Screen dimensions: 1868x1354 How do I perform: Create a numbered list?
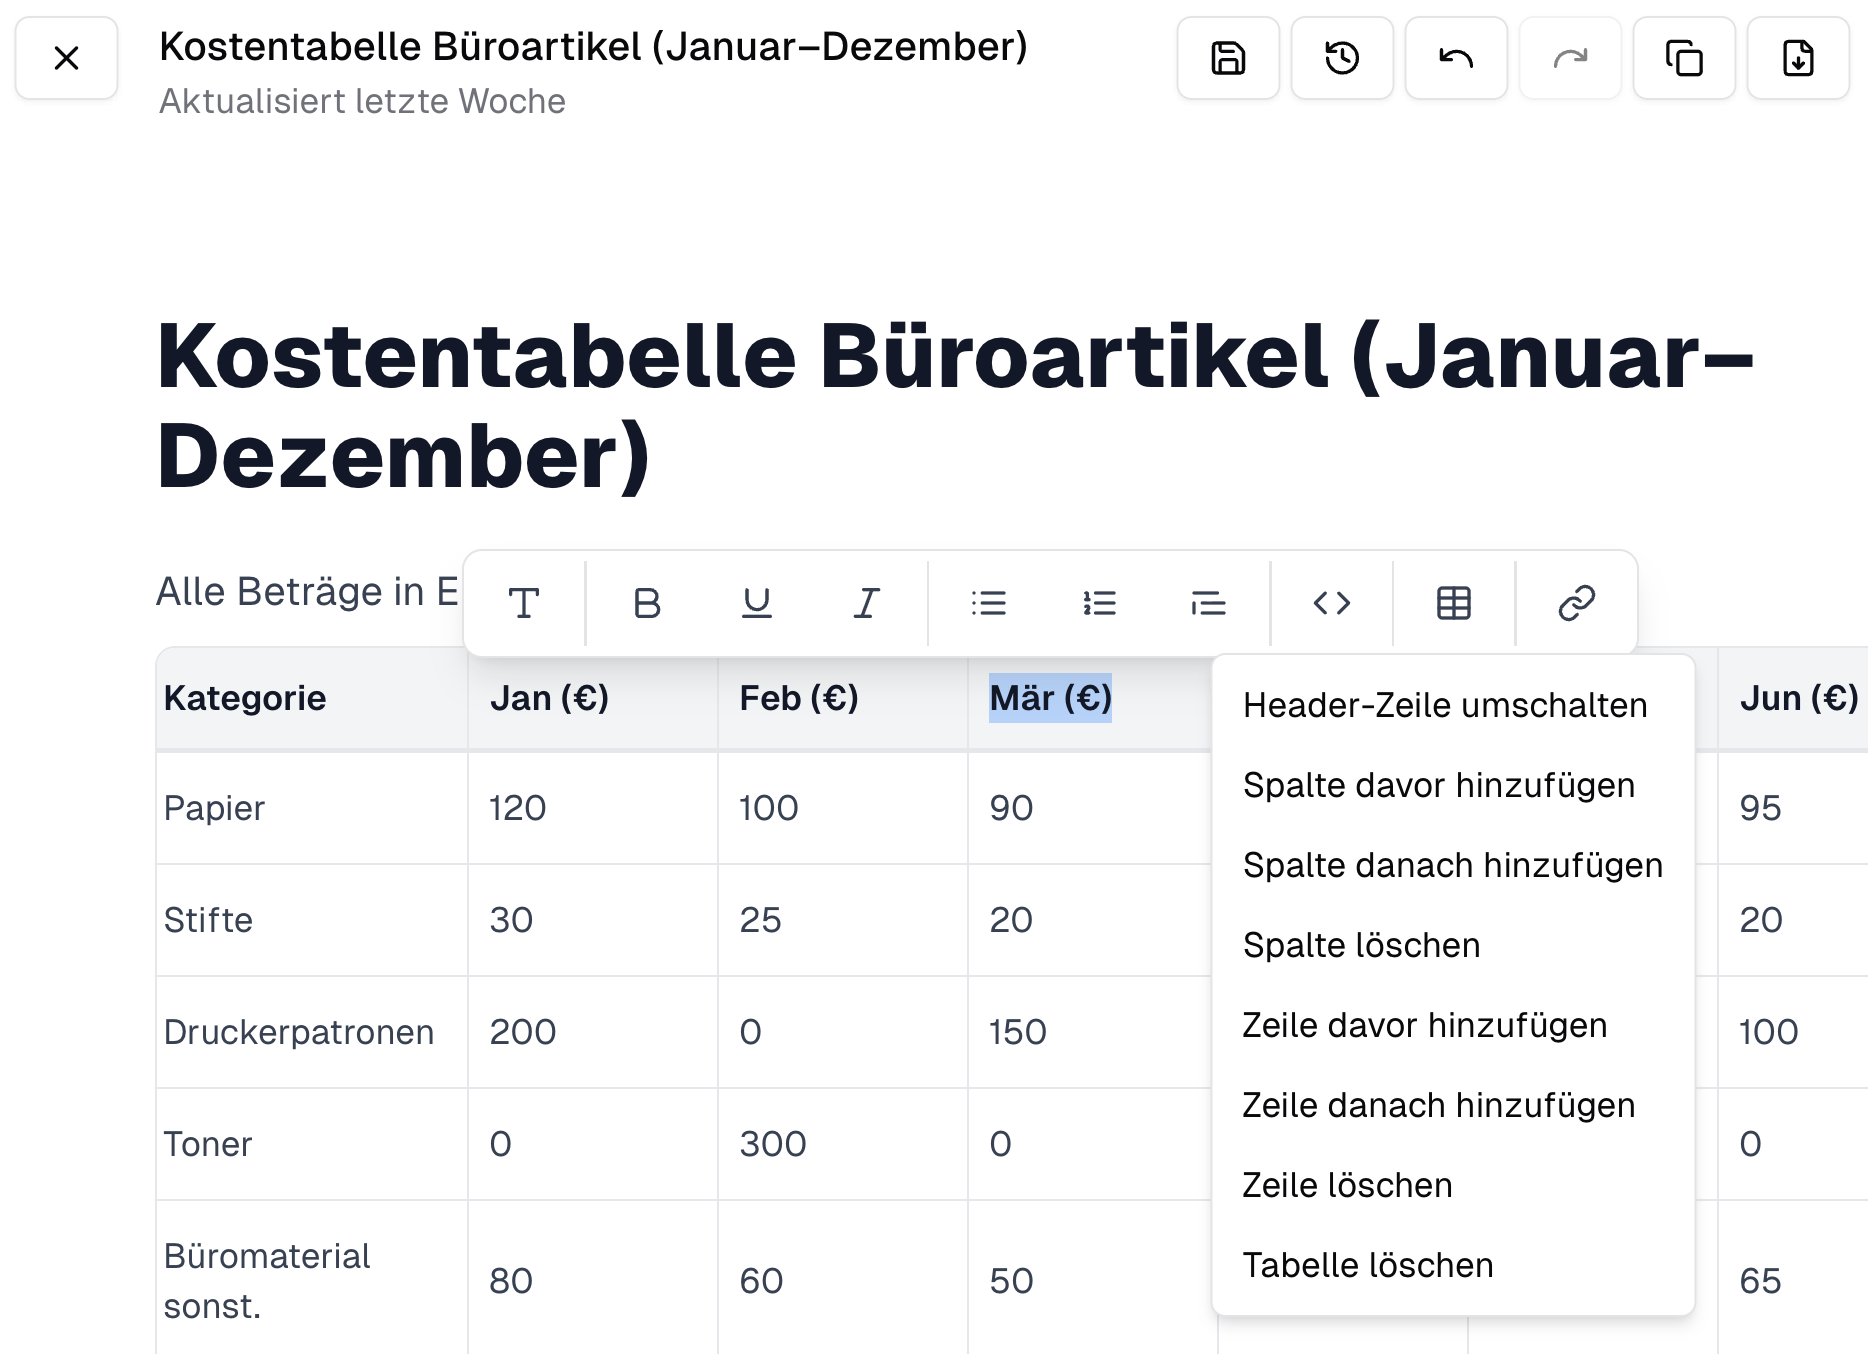1098,602
